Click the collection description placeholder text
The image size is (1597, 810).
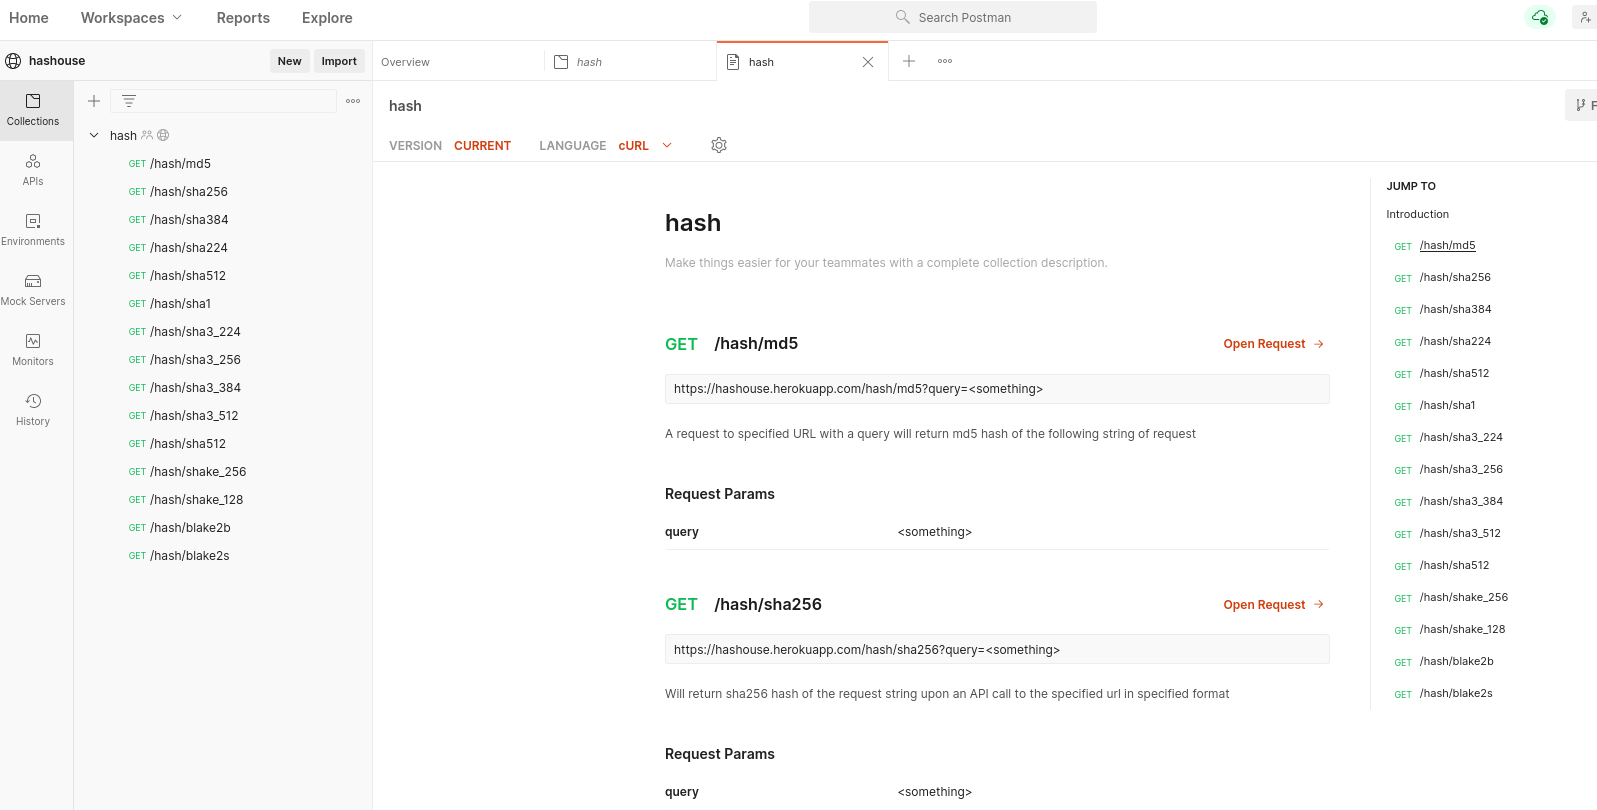(886, 263)
